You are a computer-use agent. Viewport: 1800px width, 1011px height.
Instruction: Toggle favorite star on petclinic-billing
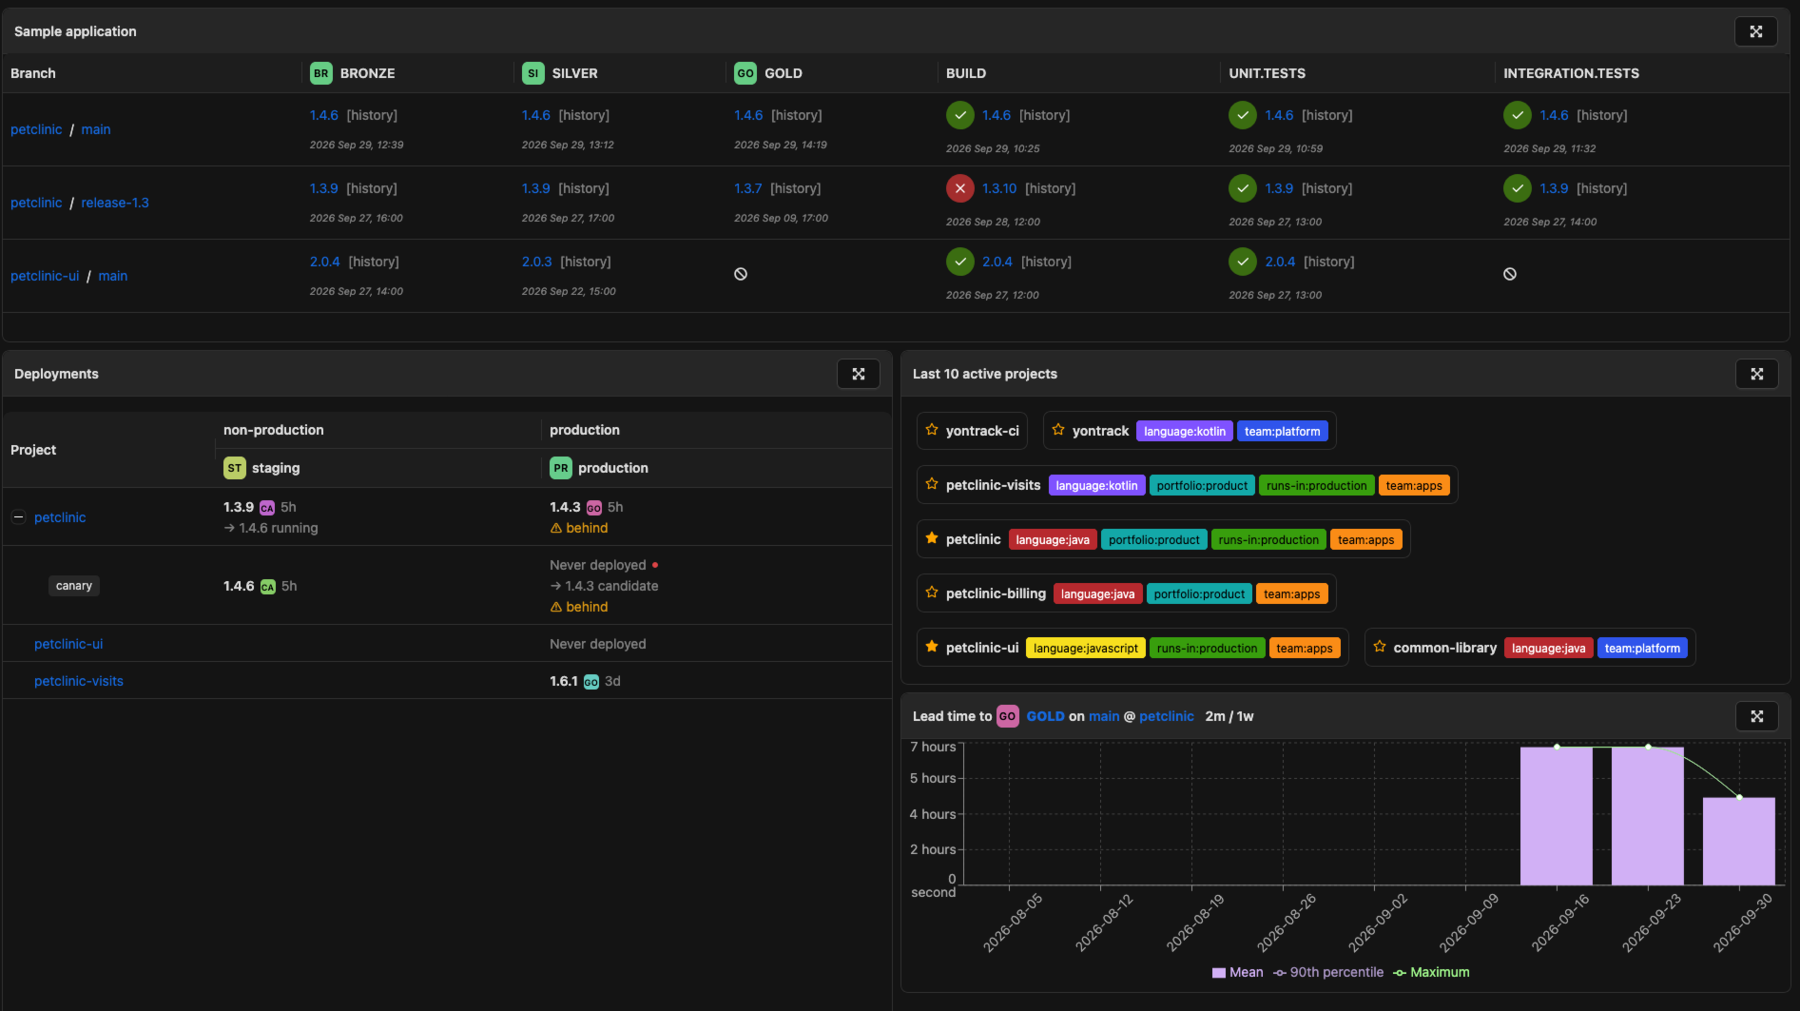tap(932, 592)
